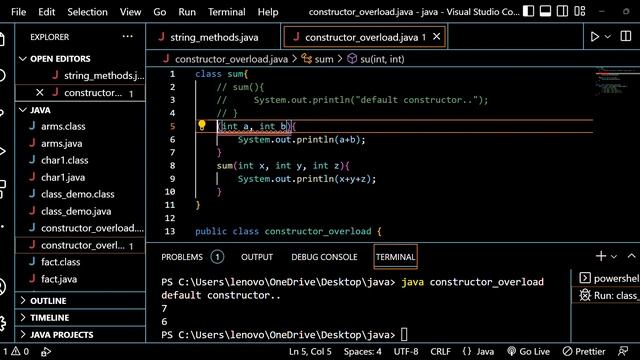
Task: Open the Run menu
Action: click(187, 12)
